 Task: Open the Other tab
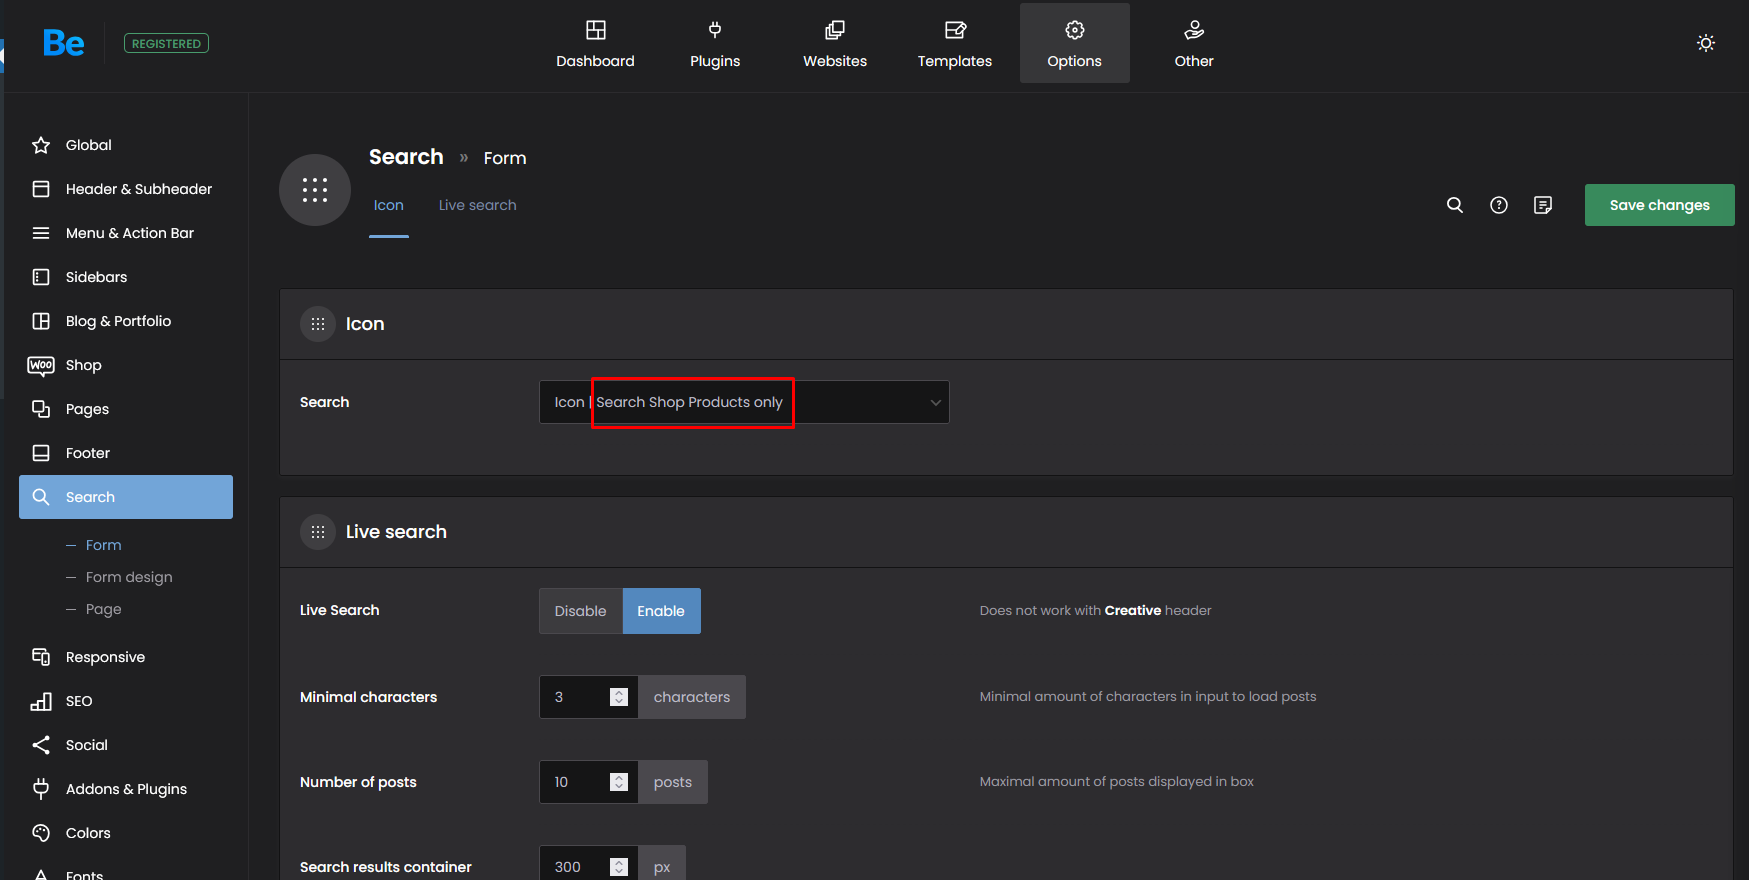point(1194,44)
